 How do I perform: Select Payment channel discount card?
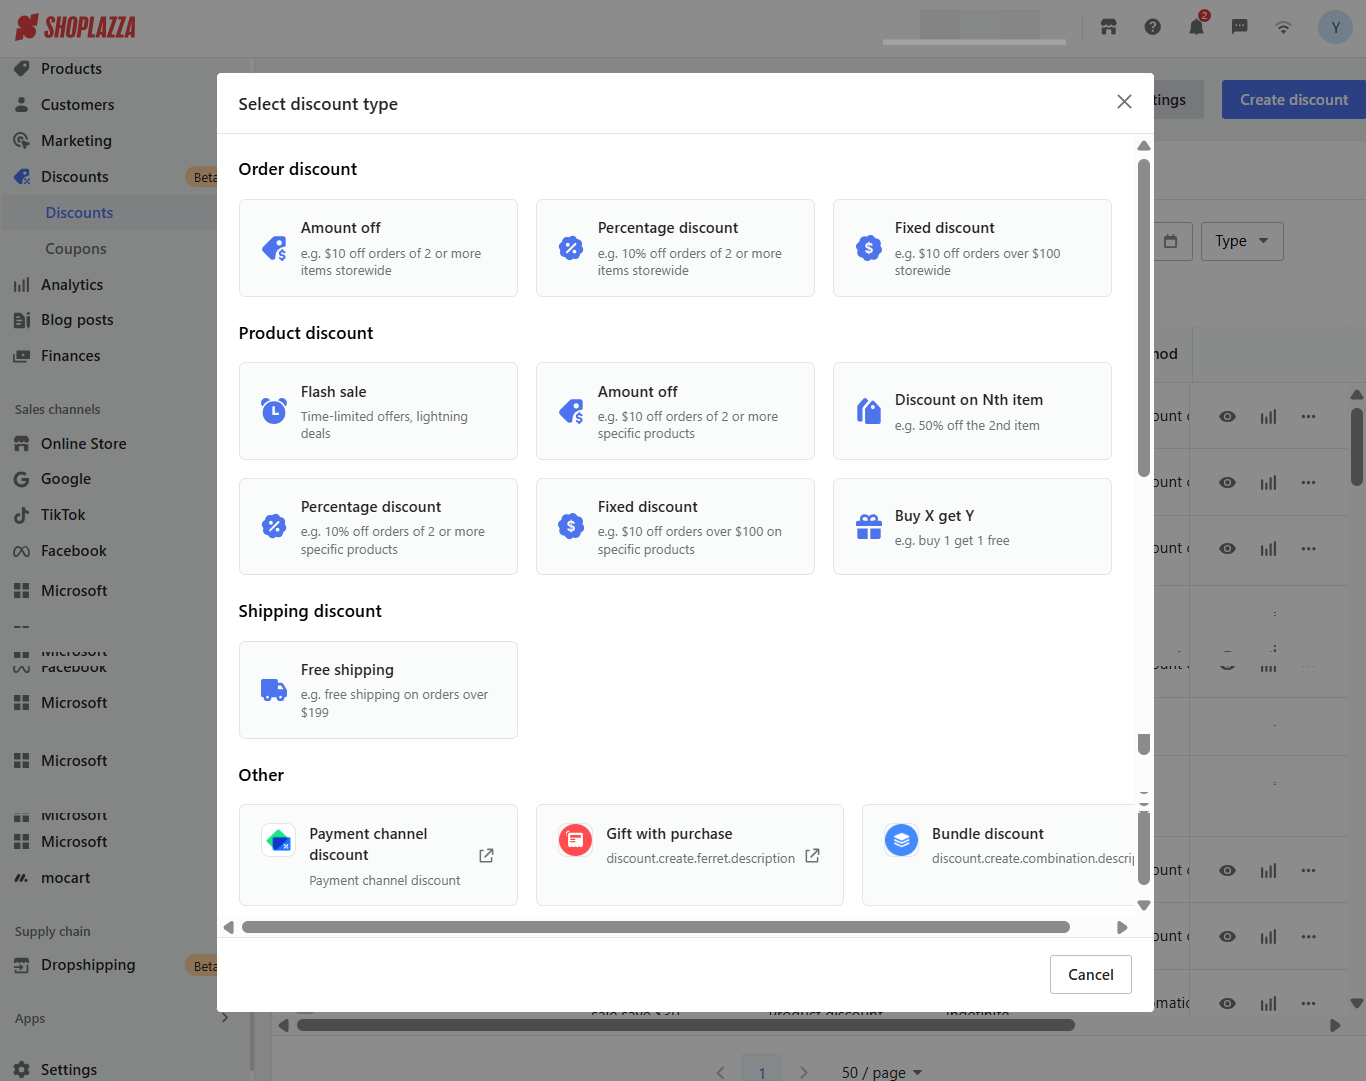[378, 855]
